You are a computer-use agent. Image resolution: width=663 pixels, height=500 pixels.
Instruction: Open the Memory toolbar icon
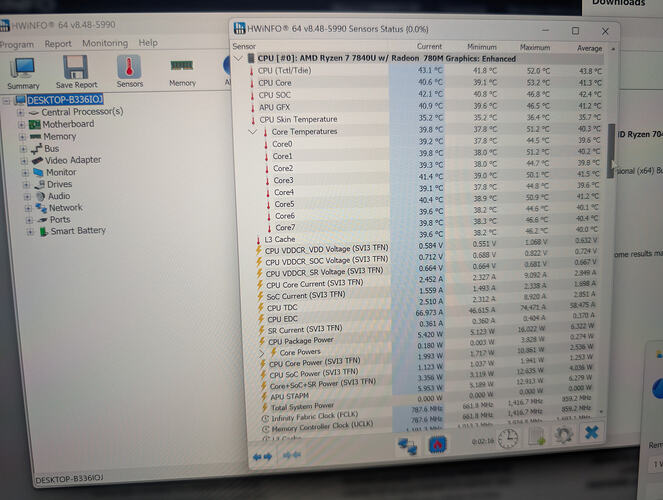click(182, 72)
